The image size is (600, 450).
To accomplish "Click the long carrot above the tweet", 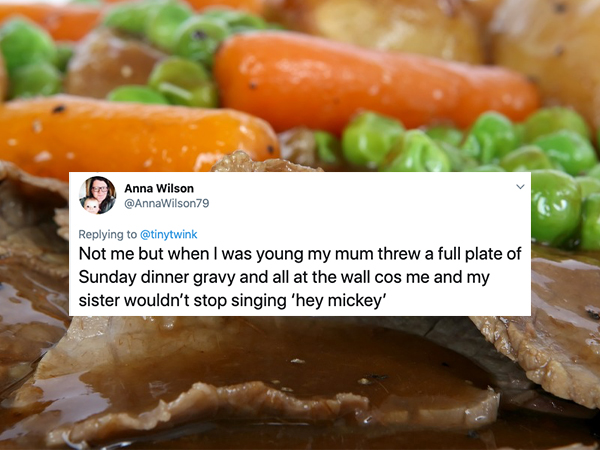I will (x=377, y=82).
